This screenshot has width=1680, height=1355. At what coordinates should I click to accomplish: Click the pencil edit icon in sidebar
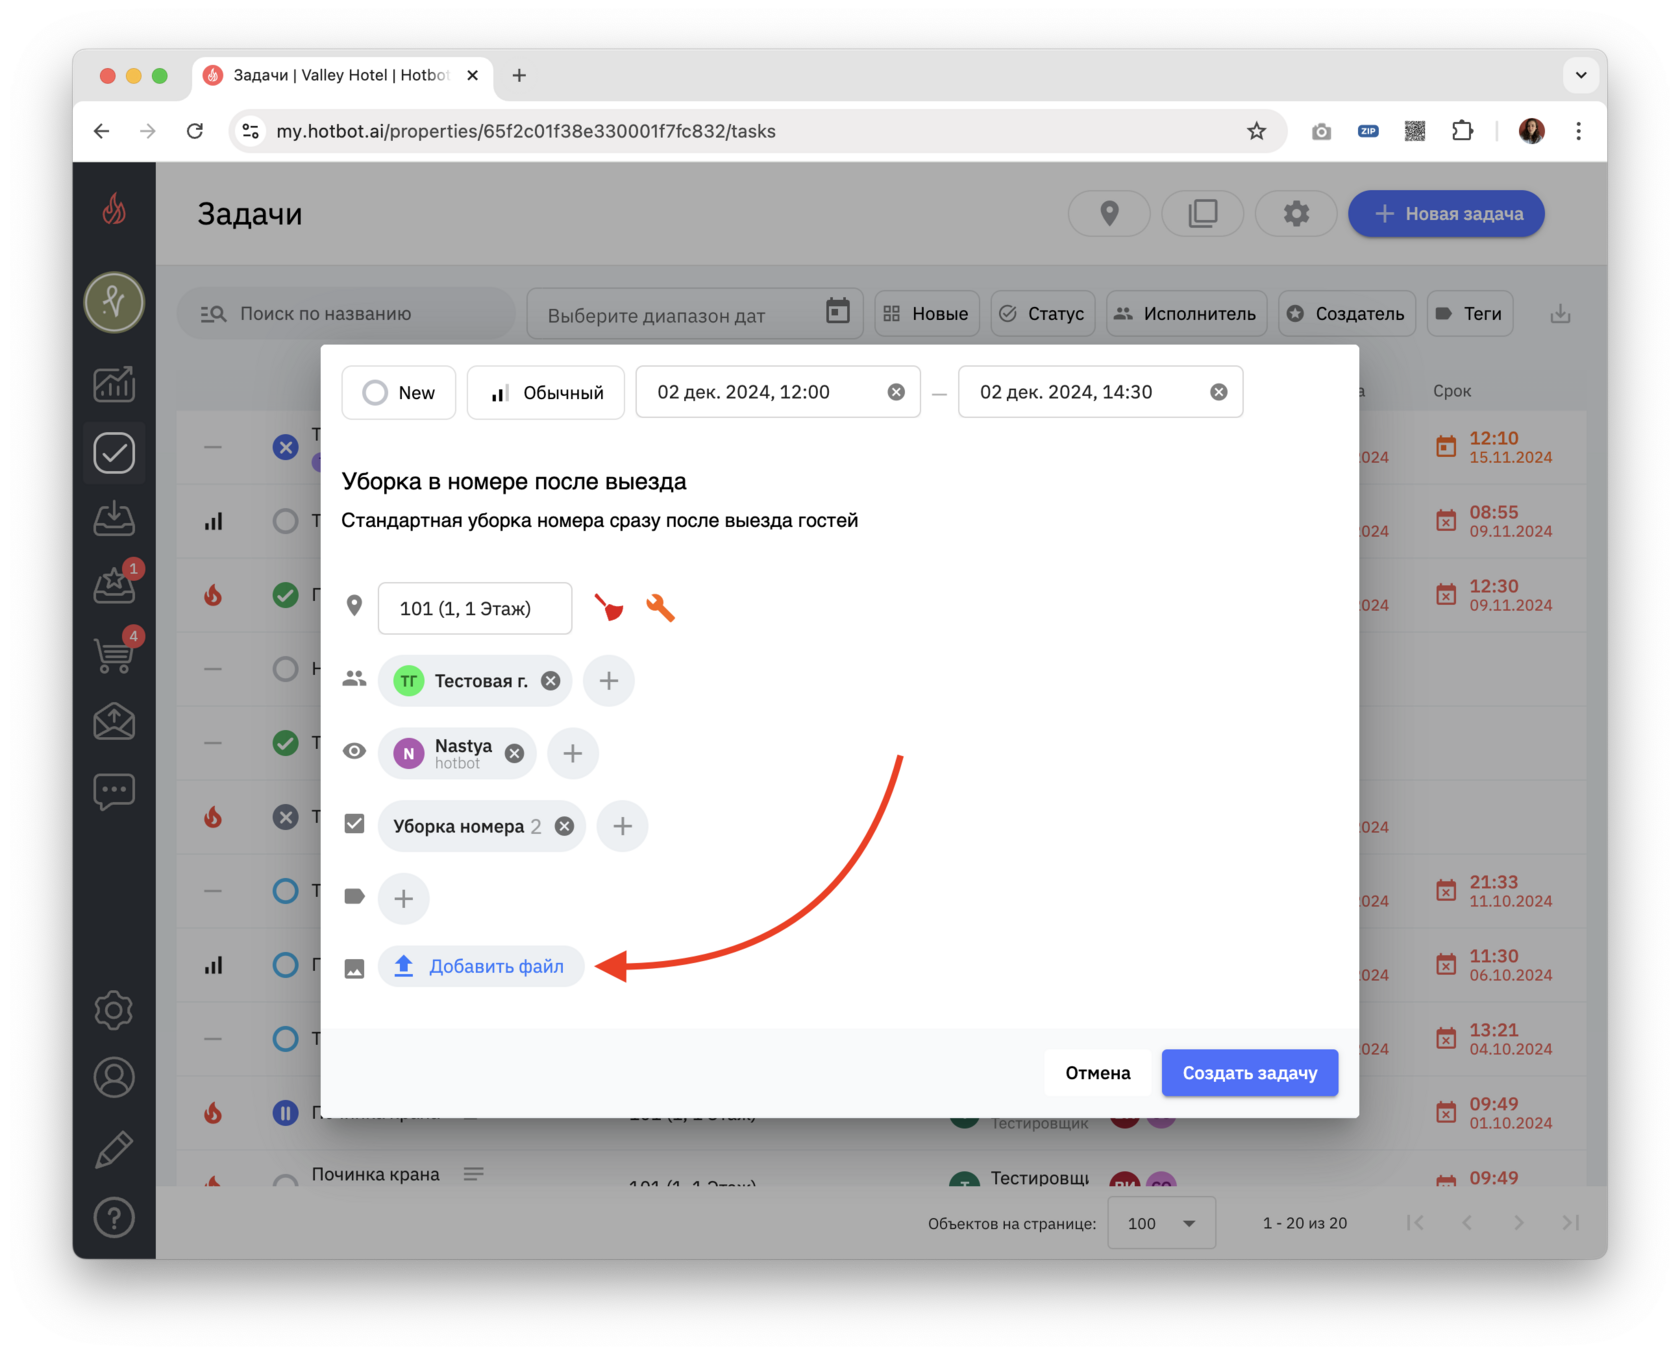coord(114,1149)
